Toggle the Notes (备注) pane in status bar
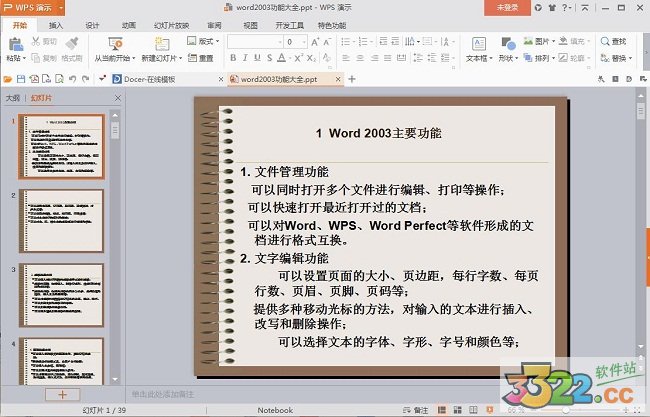The image size is (650, 417). 415,410
